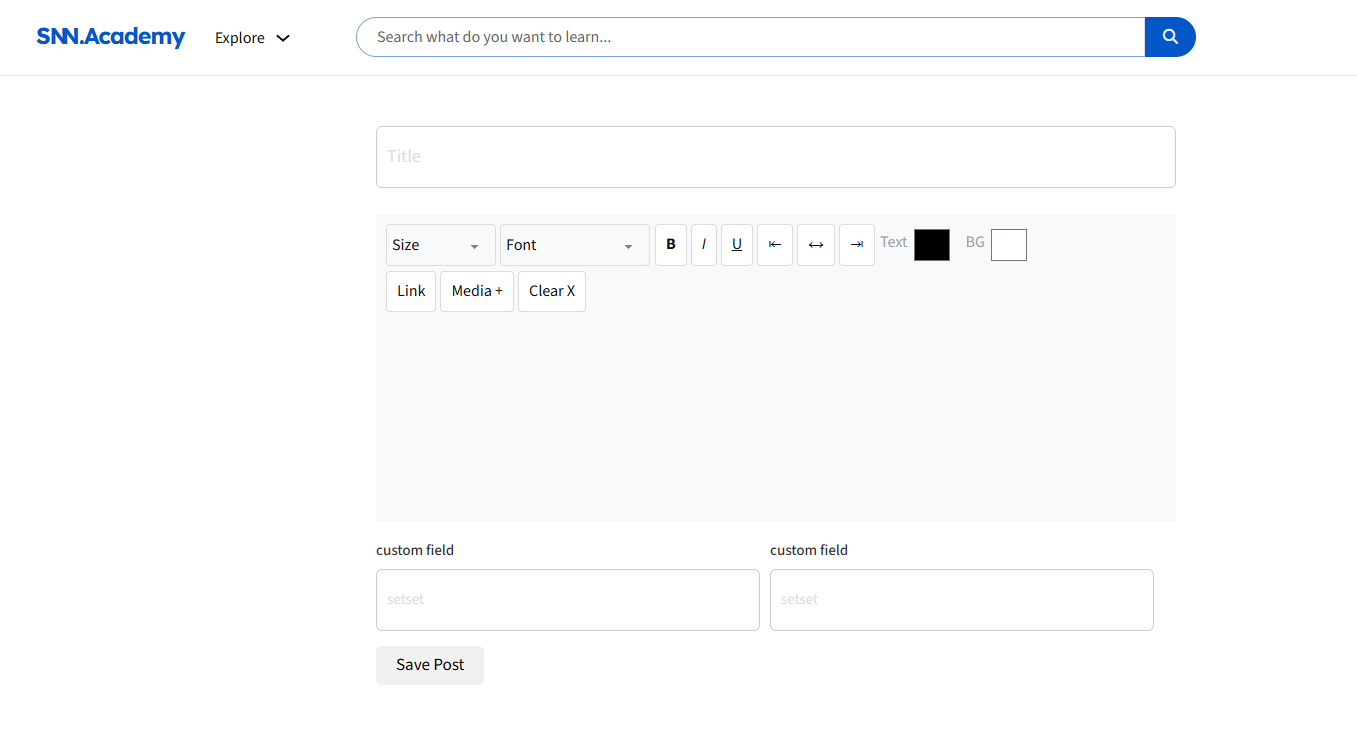Save the post with Save Post
Screen dimensions: 1357x730
[x=430, y=665]
